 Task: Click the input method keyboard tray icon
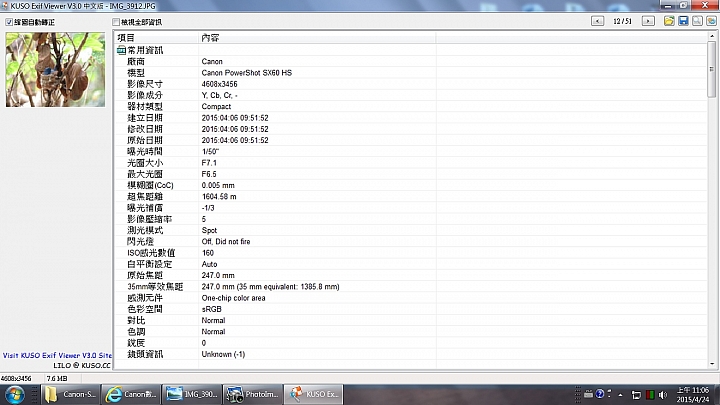click(x=588, y=394)
